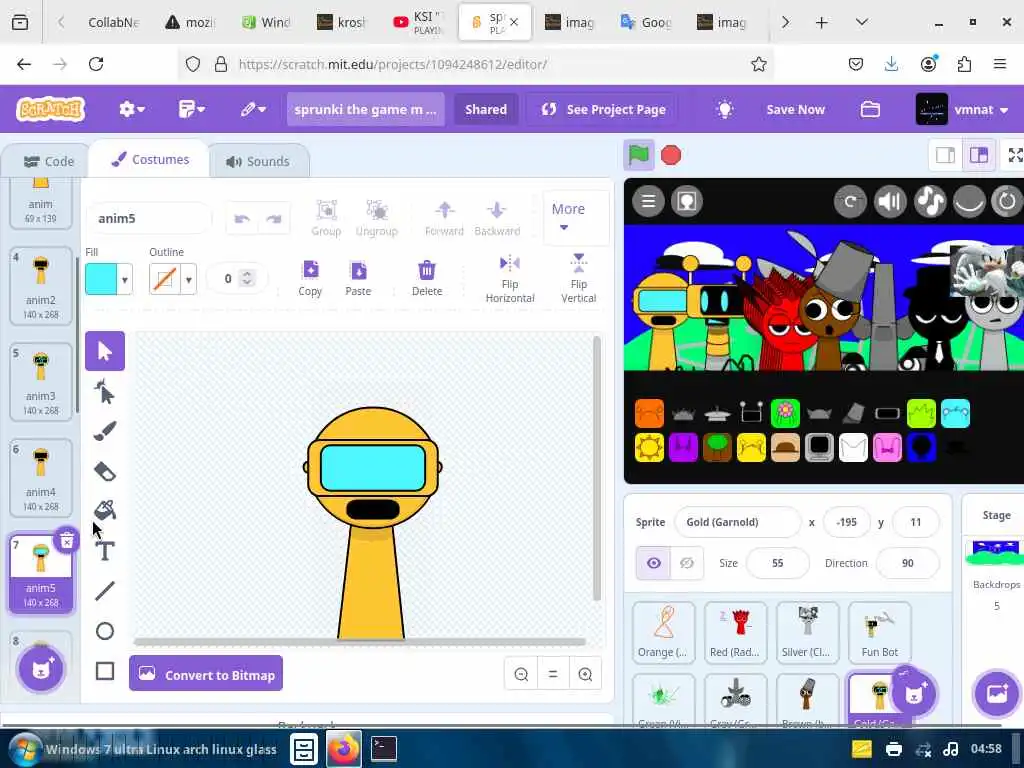This screenshot has height=768, width=1024.
Task: Open the vmnat account menu
Action: click(964, 109)
